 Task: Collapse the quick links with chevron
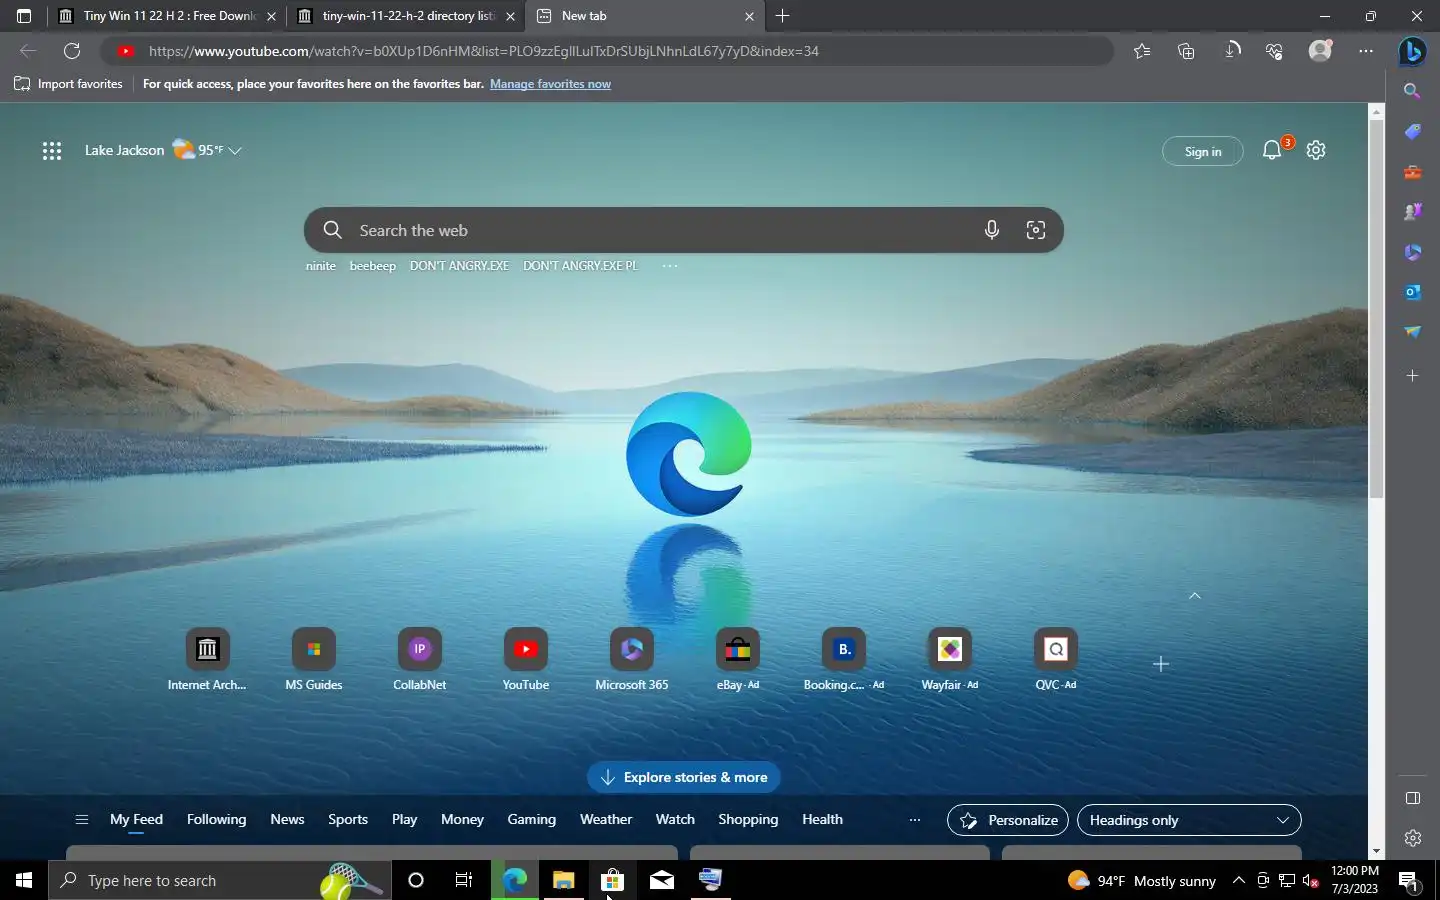(1194, 596)
